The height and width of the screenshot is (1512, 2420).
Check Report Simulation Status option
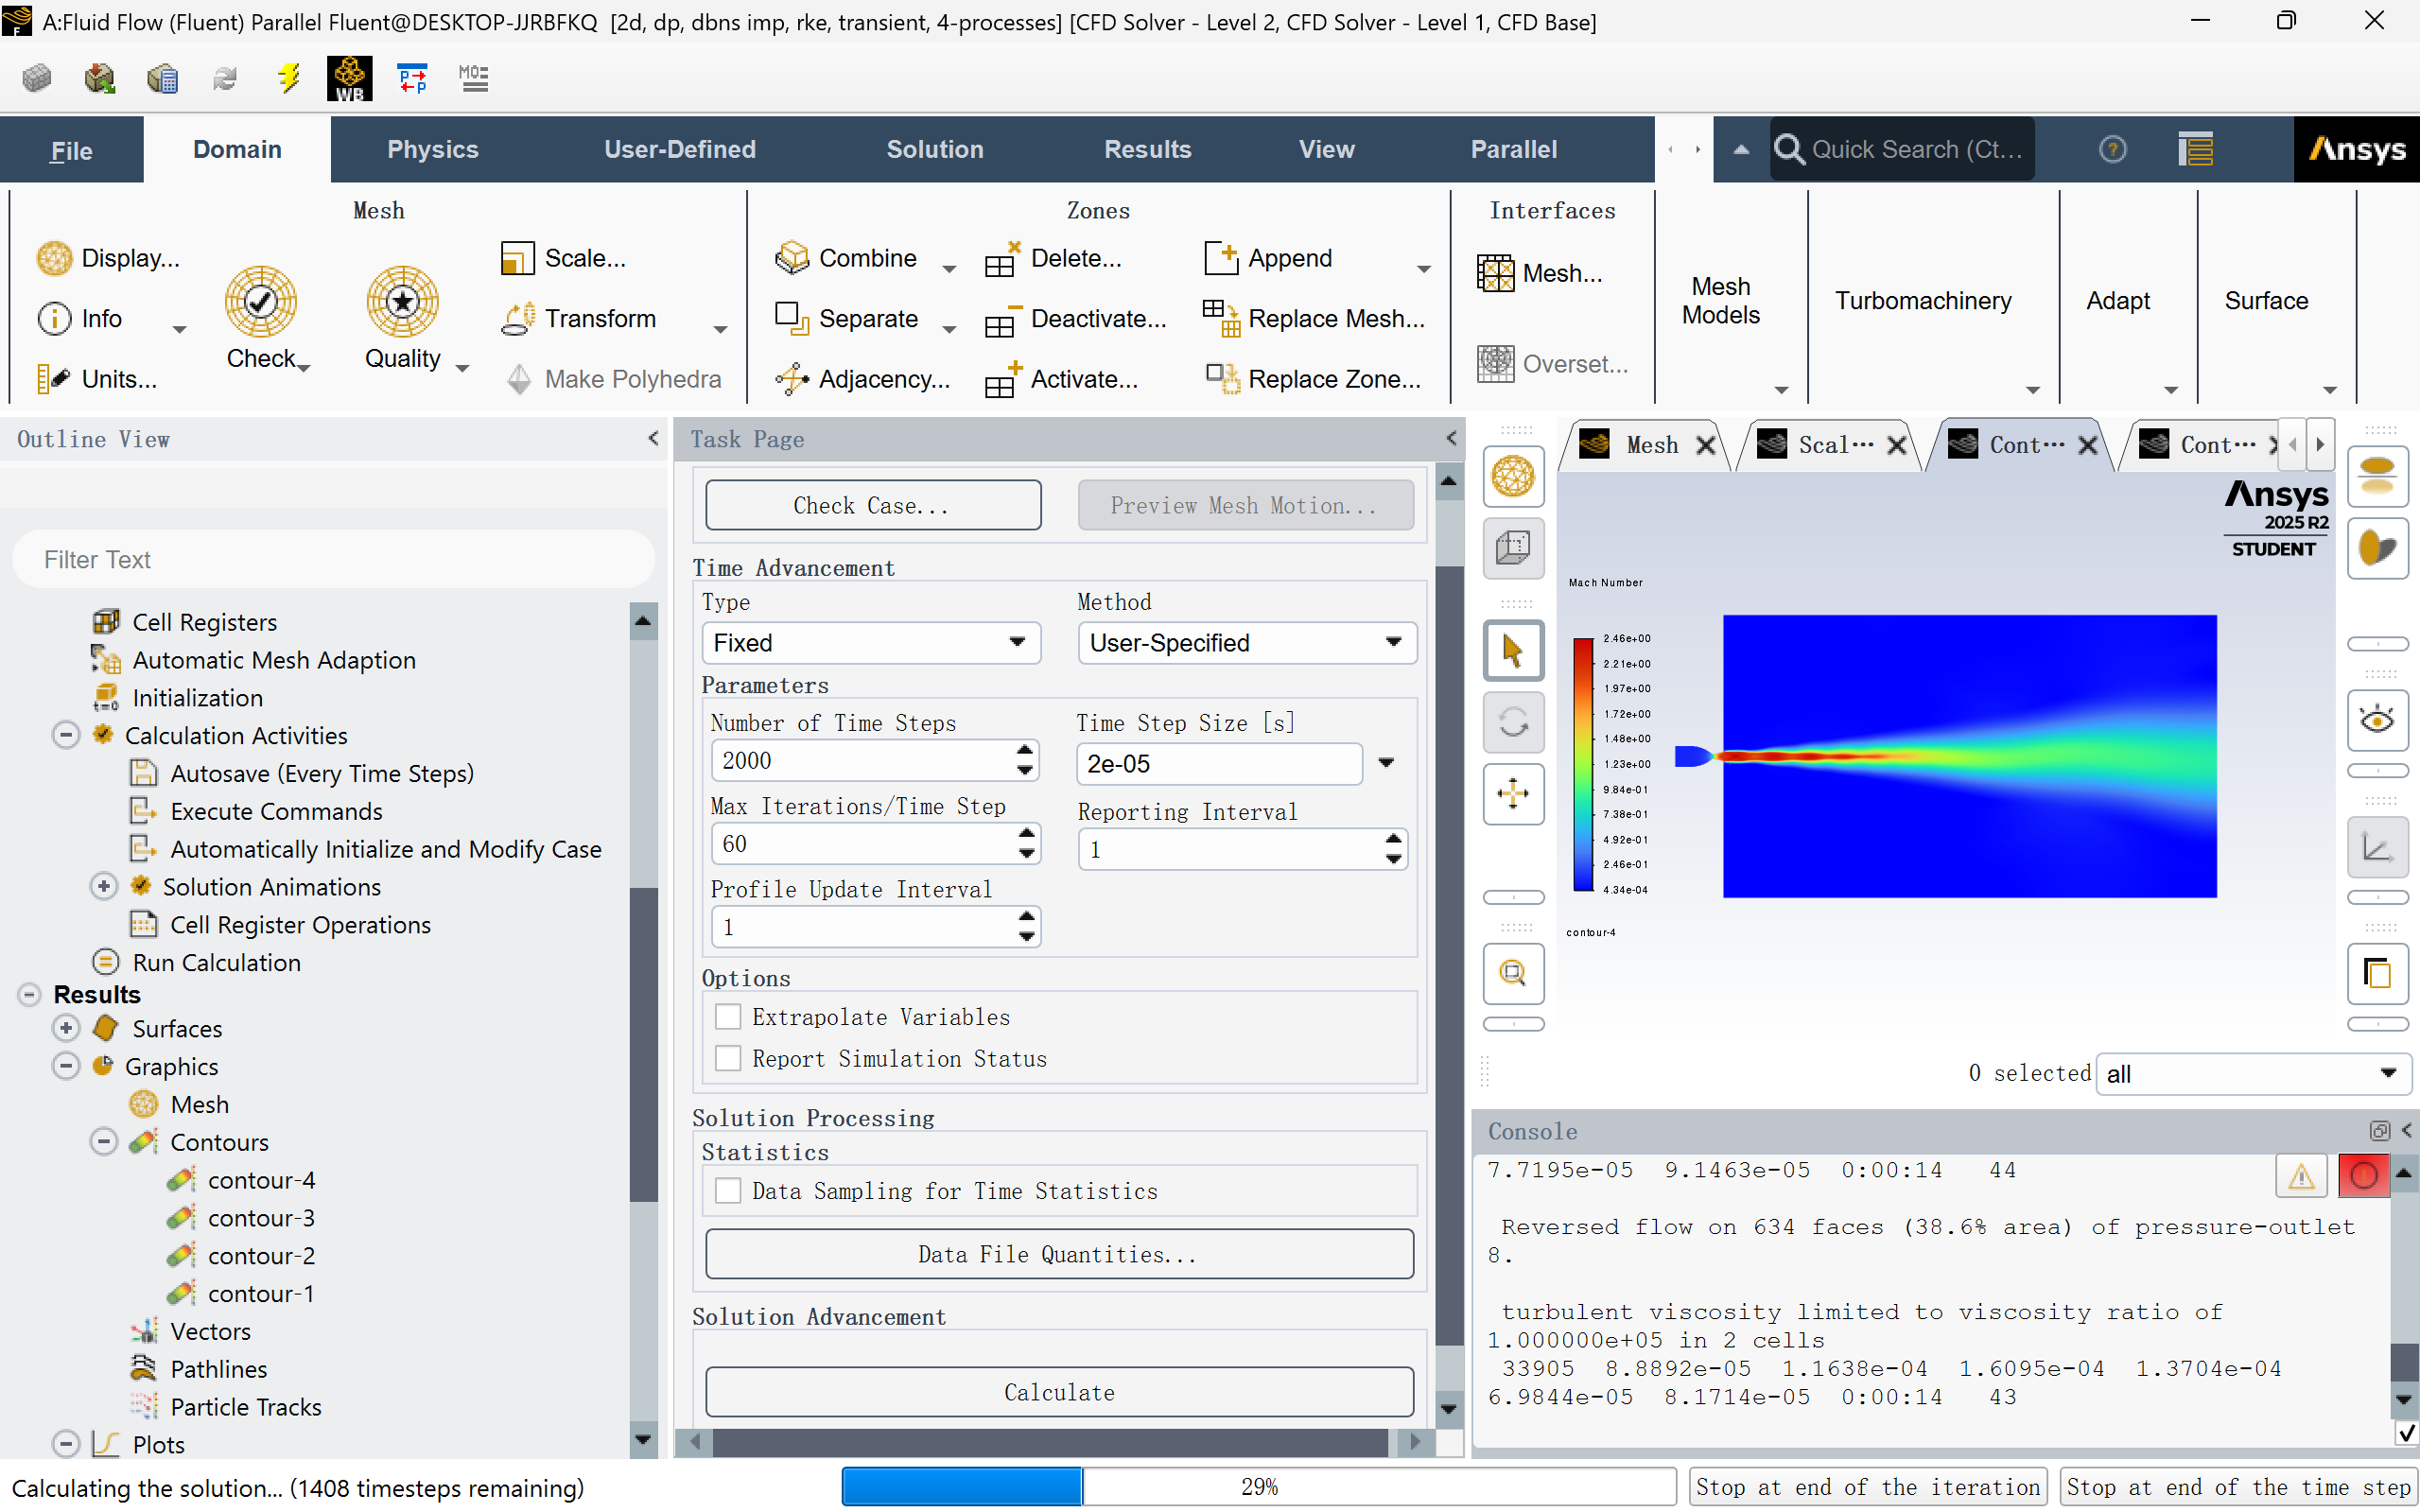click(728, 1058)
